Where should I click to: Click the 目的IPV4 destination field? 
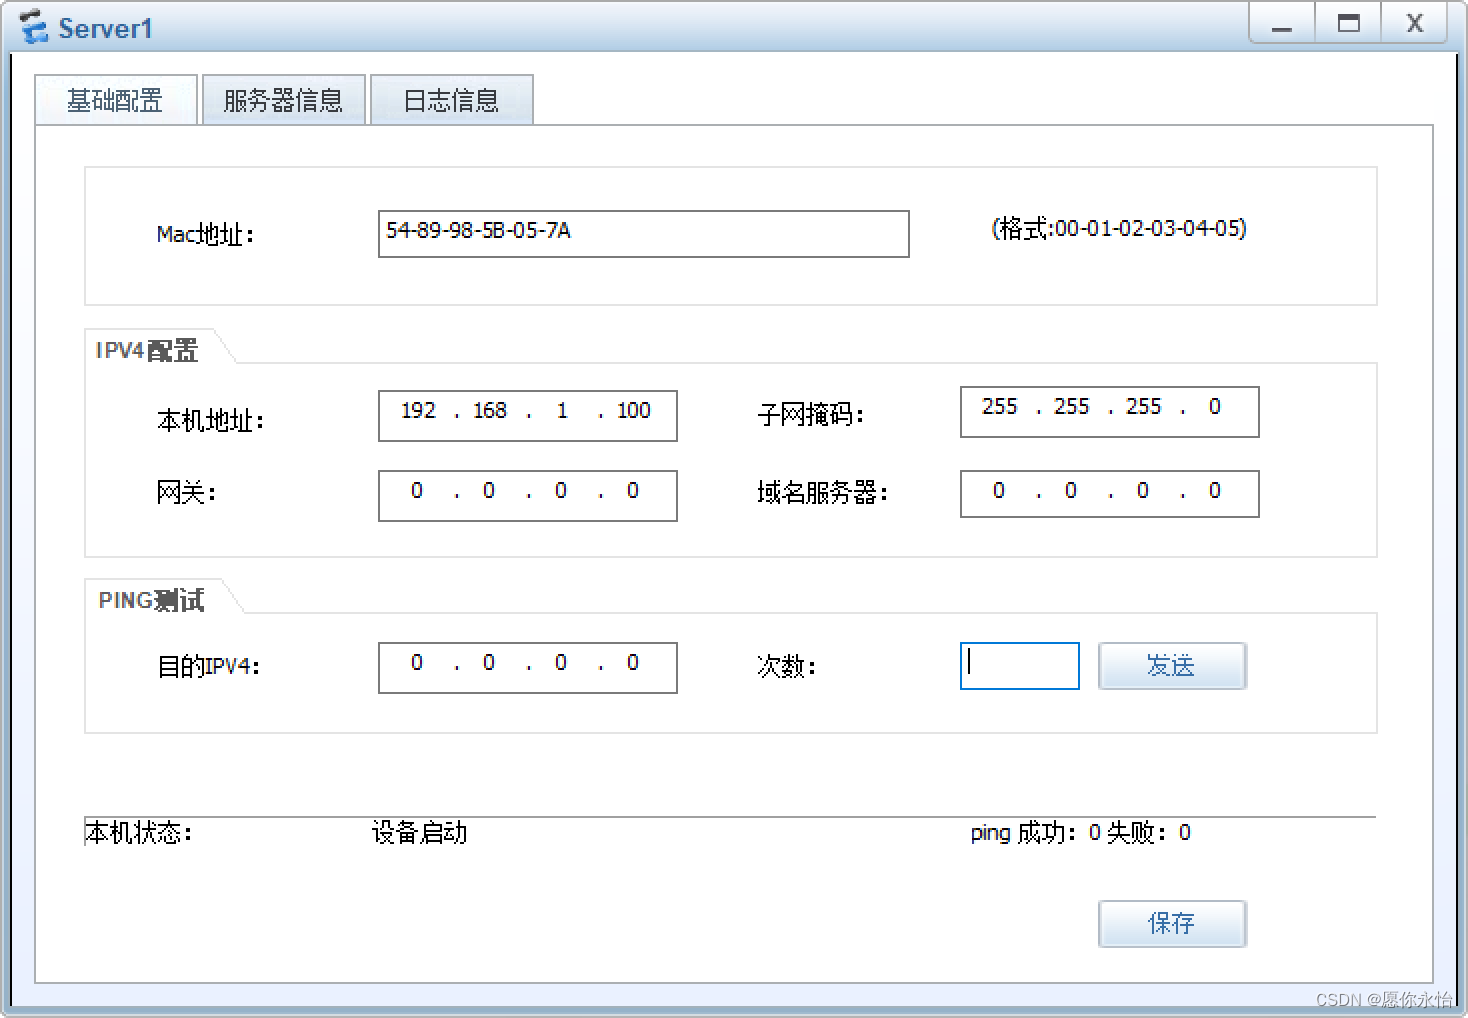coord(527,666)
